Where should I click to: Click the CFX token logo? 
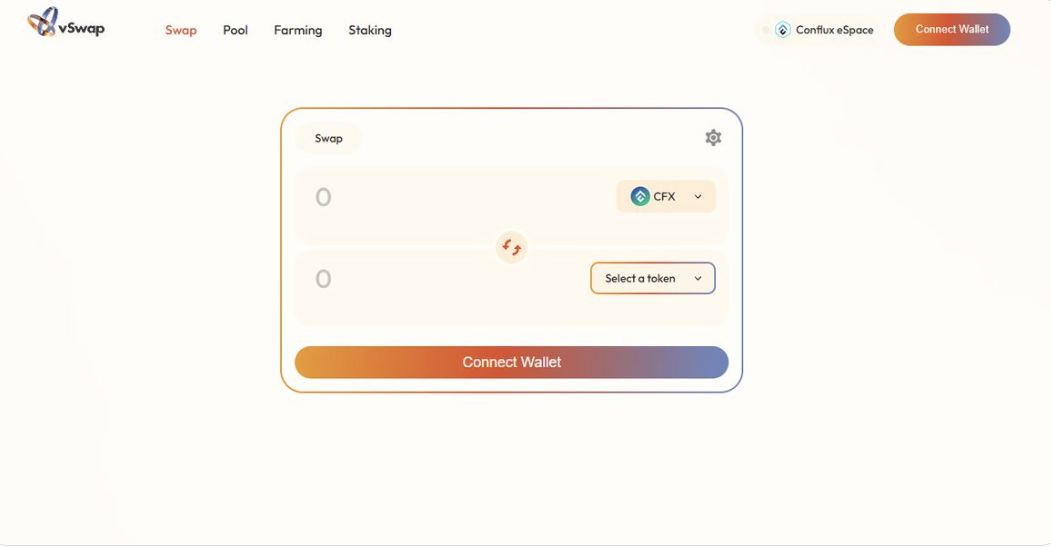(x=640, y=197)
